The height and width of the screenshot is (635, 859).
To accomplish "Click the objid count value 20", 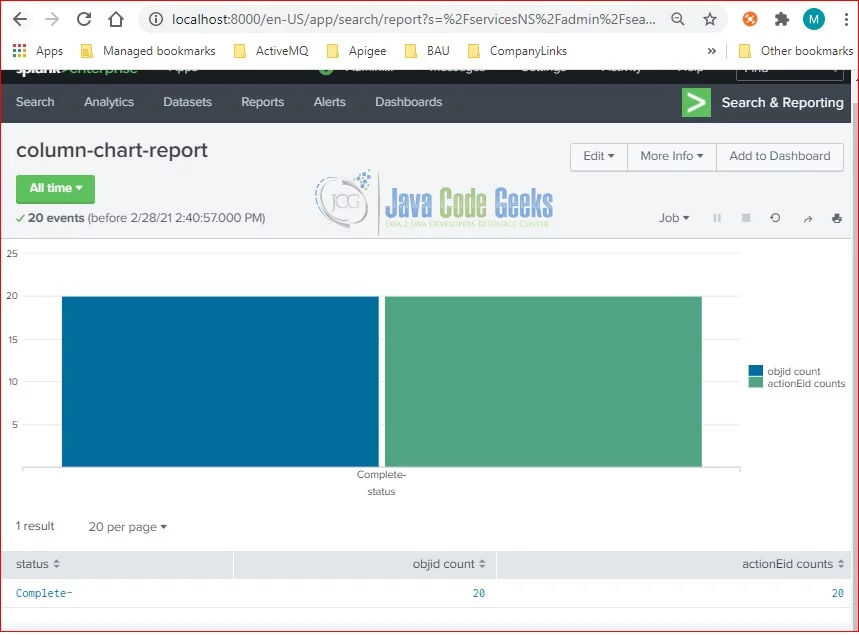I will click(479, 593).
